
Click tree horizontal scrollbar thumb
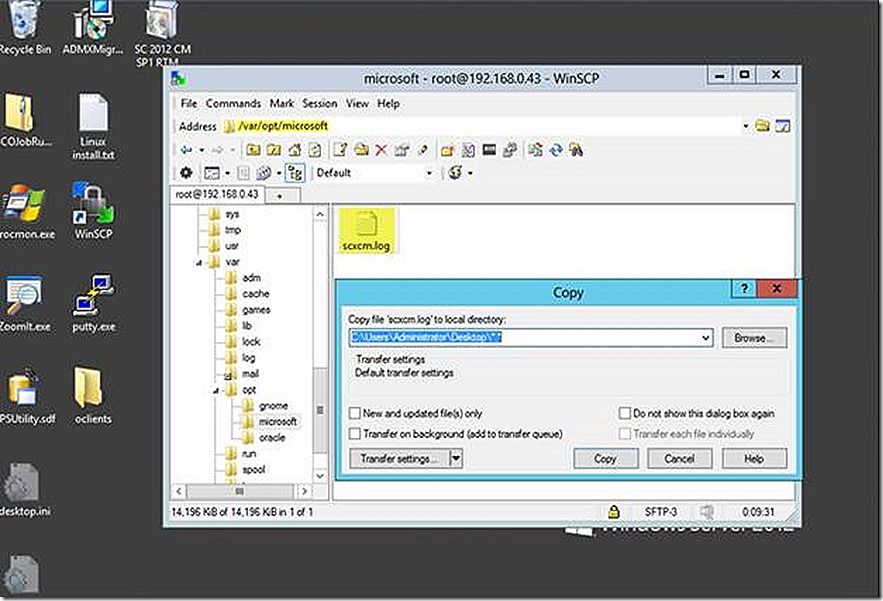click(x=240, y=491)
